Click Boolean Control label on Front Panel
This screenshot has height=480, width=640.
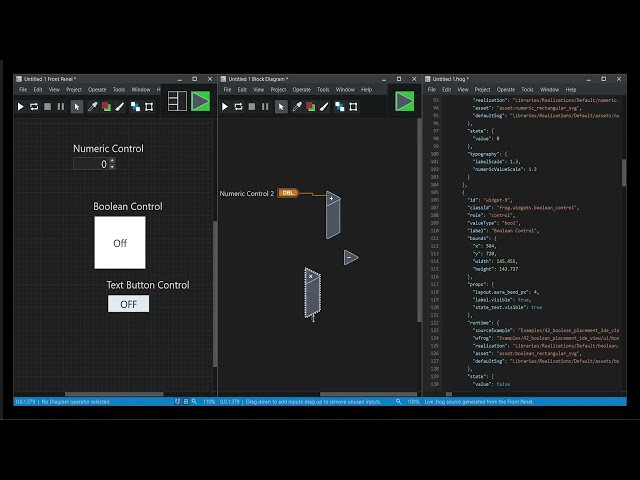(x=128, y=207)
